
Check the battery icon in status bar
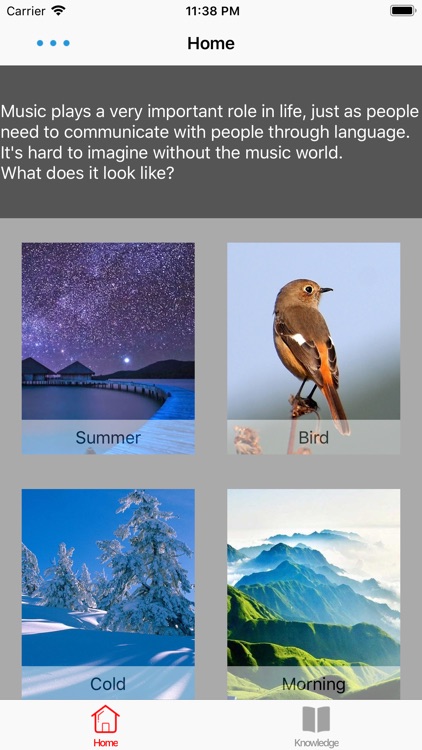[x=403, y=11]
